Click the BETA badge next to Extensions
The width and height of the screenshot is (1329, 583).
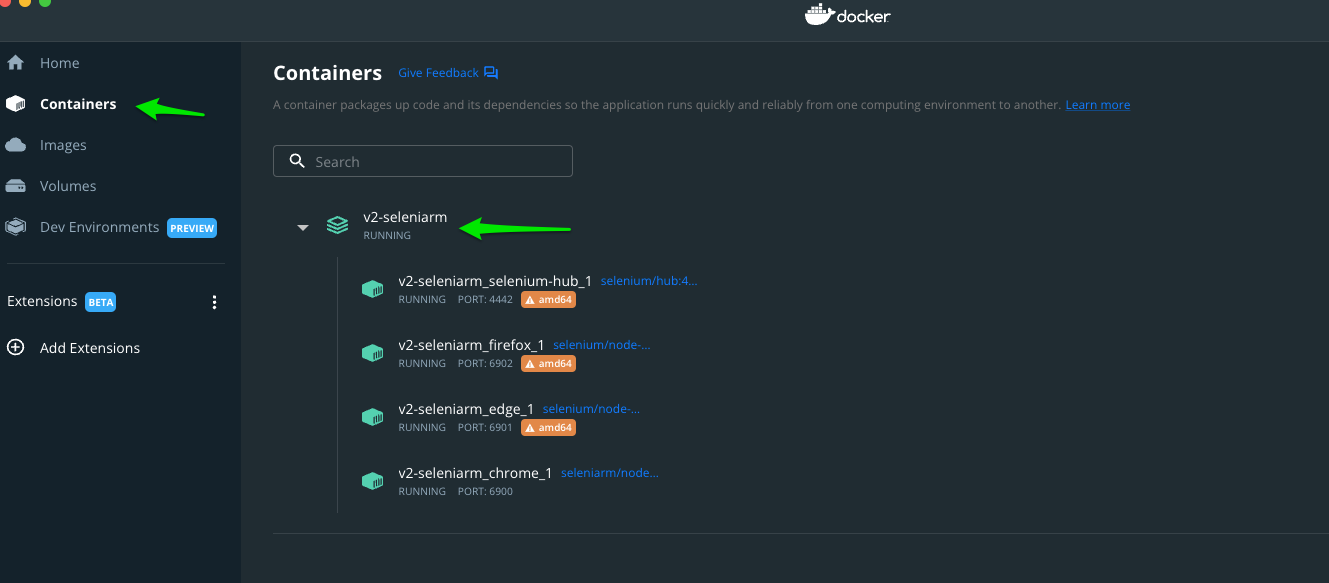[100, 302]
